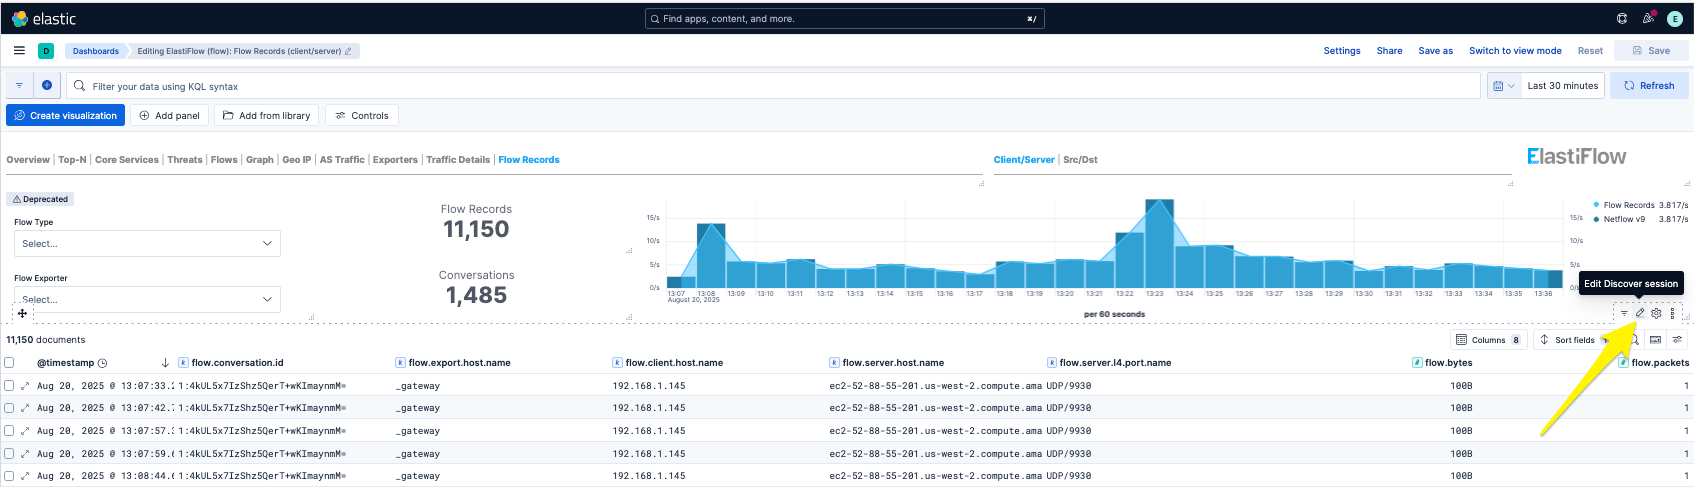Click the Create visualization button
Image resolution: width=1694 pixels, height=487 pixels.
(66, 115)
